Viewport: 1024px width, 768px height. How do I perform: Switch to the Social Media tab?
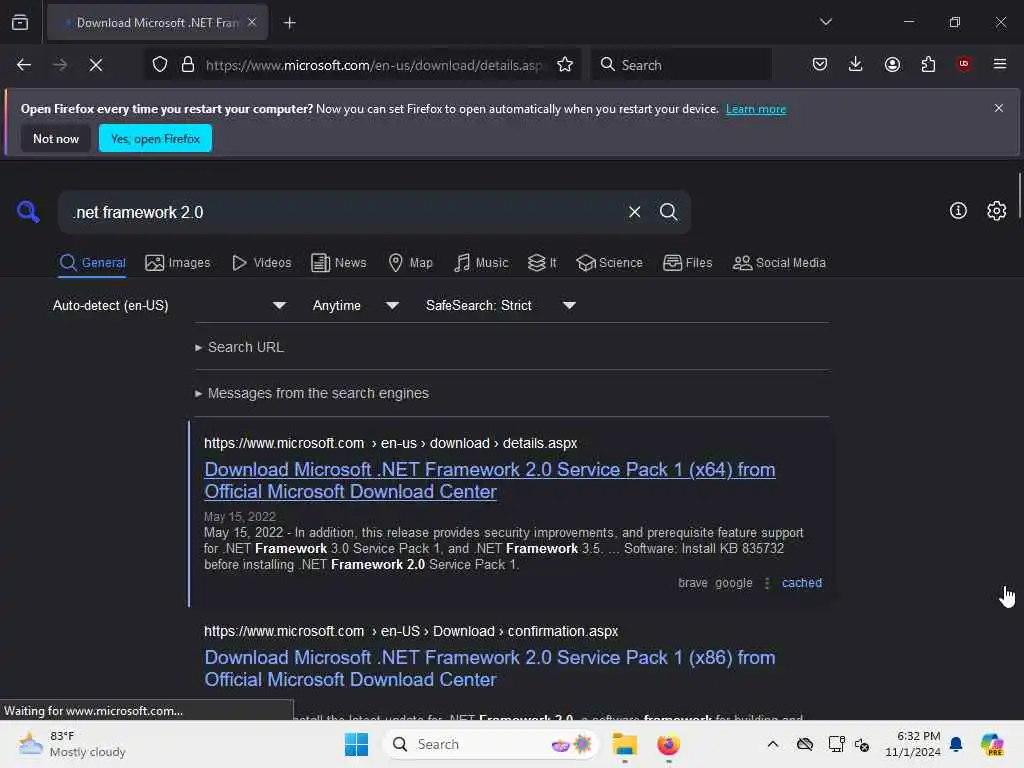click(x=779, y=263)
